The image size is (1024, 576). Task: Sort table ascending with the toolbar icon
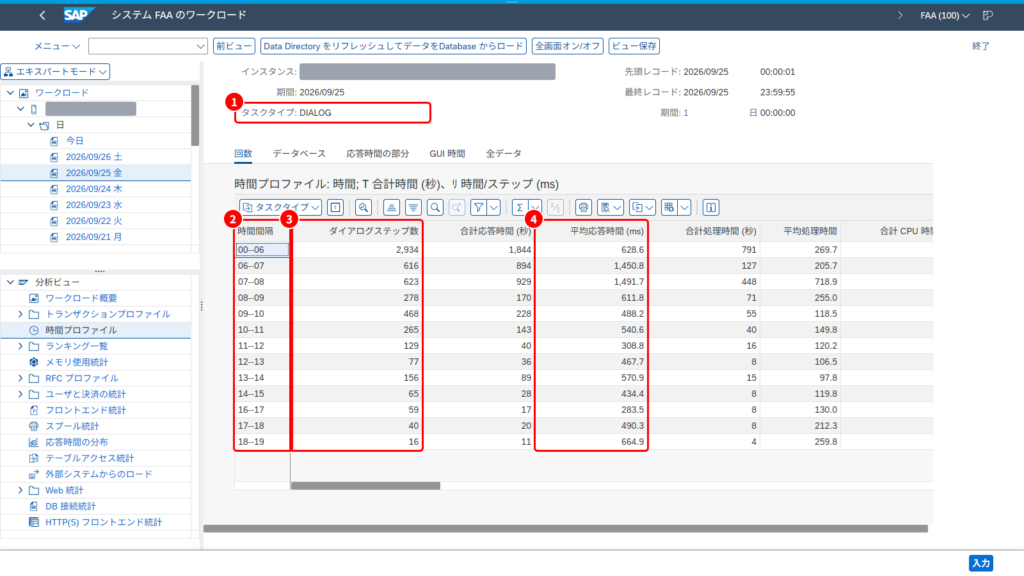391,208
